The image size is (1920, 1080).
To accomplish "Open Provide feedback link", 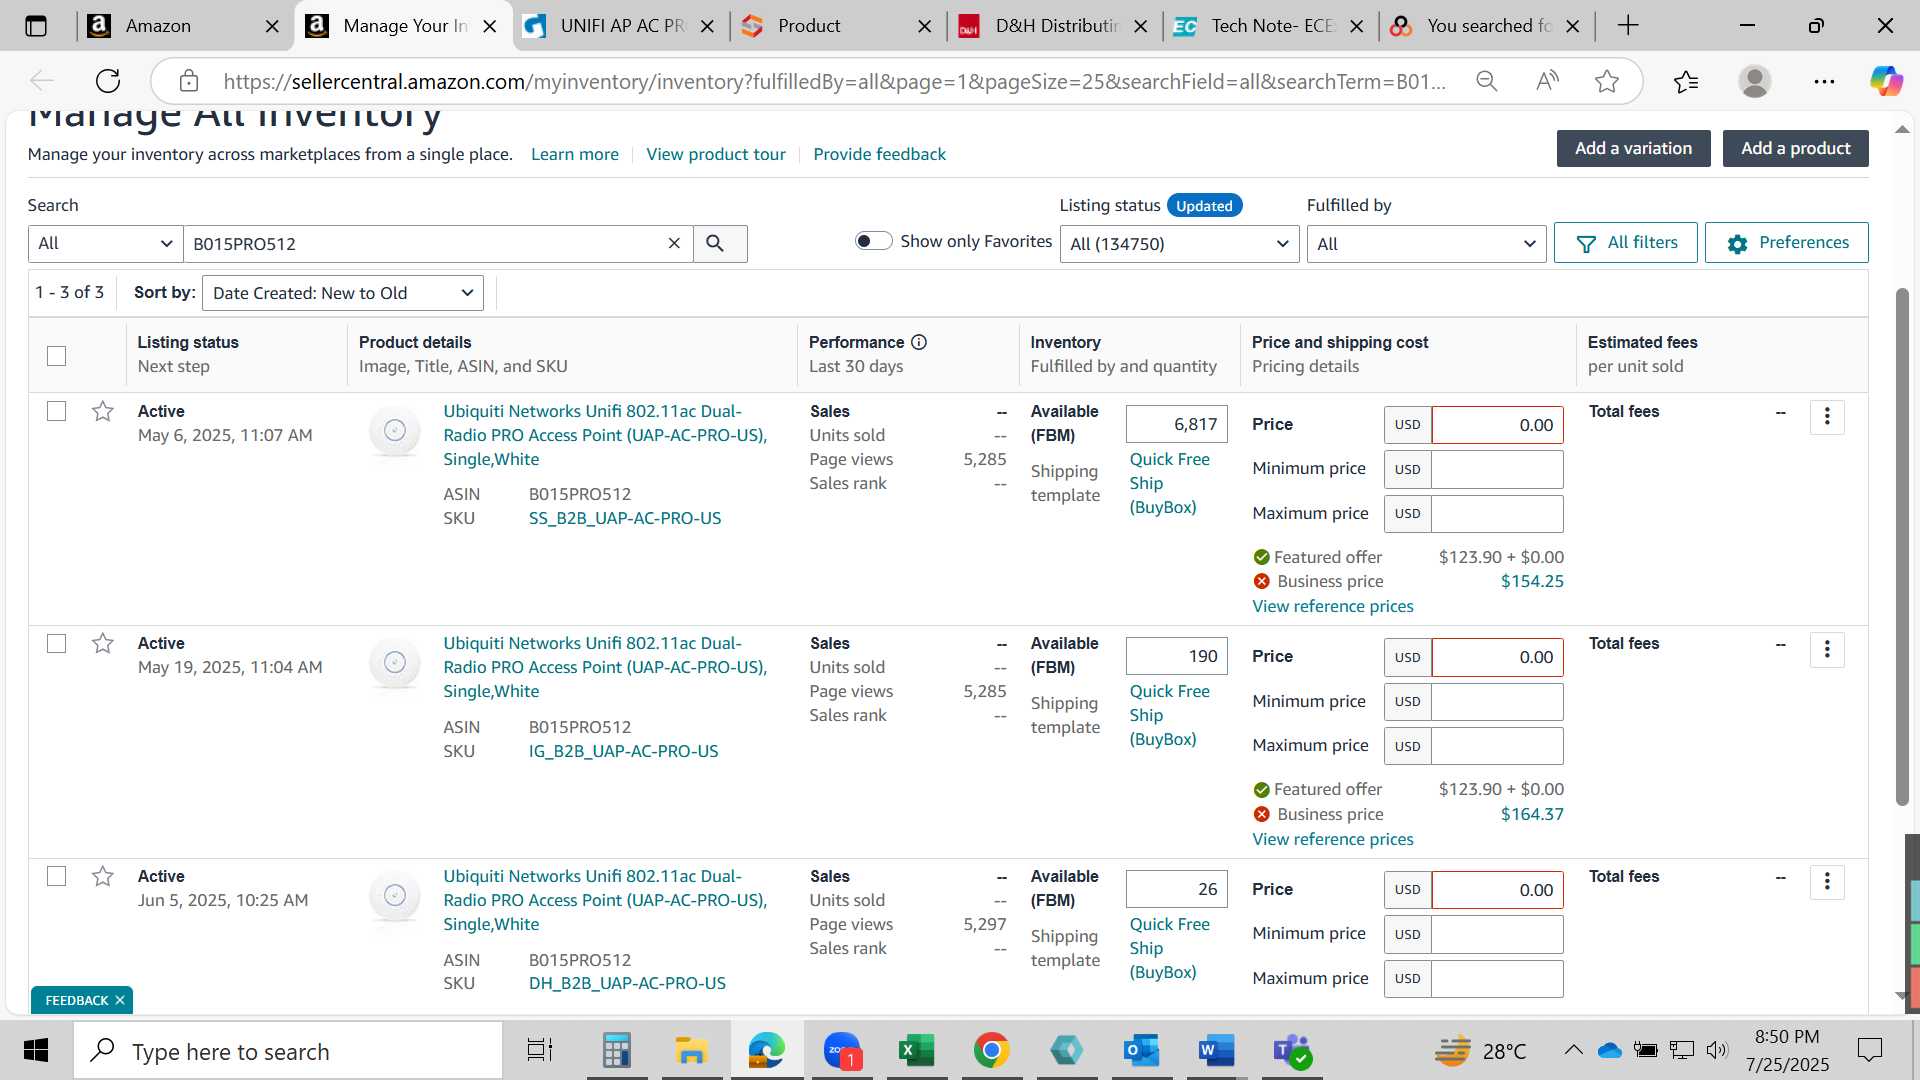I will coord(879,154).
